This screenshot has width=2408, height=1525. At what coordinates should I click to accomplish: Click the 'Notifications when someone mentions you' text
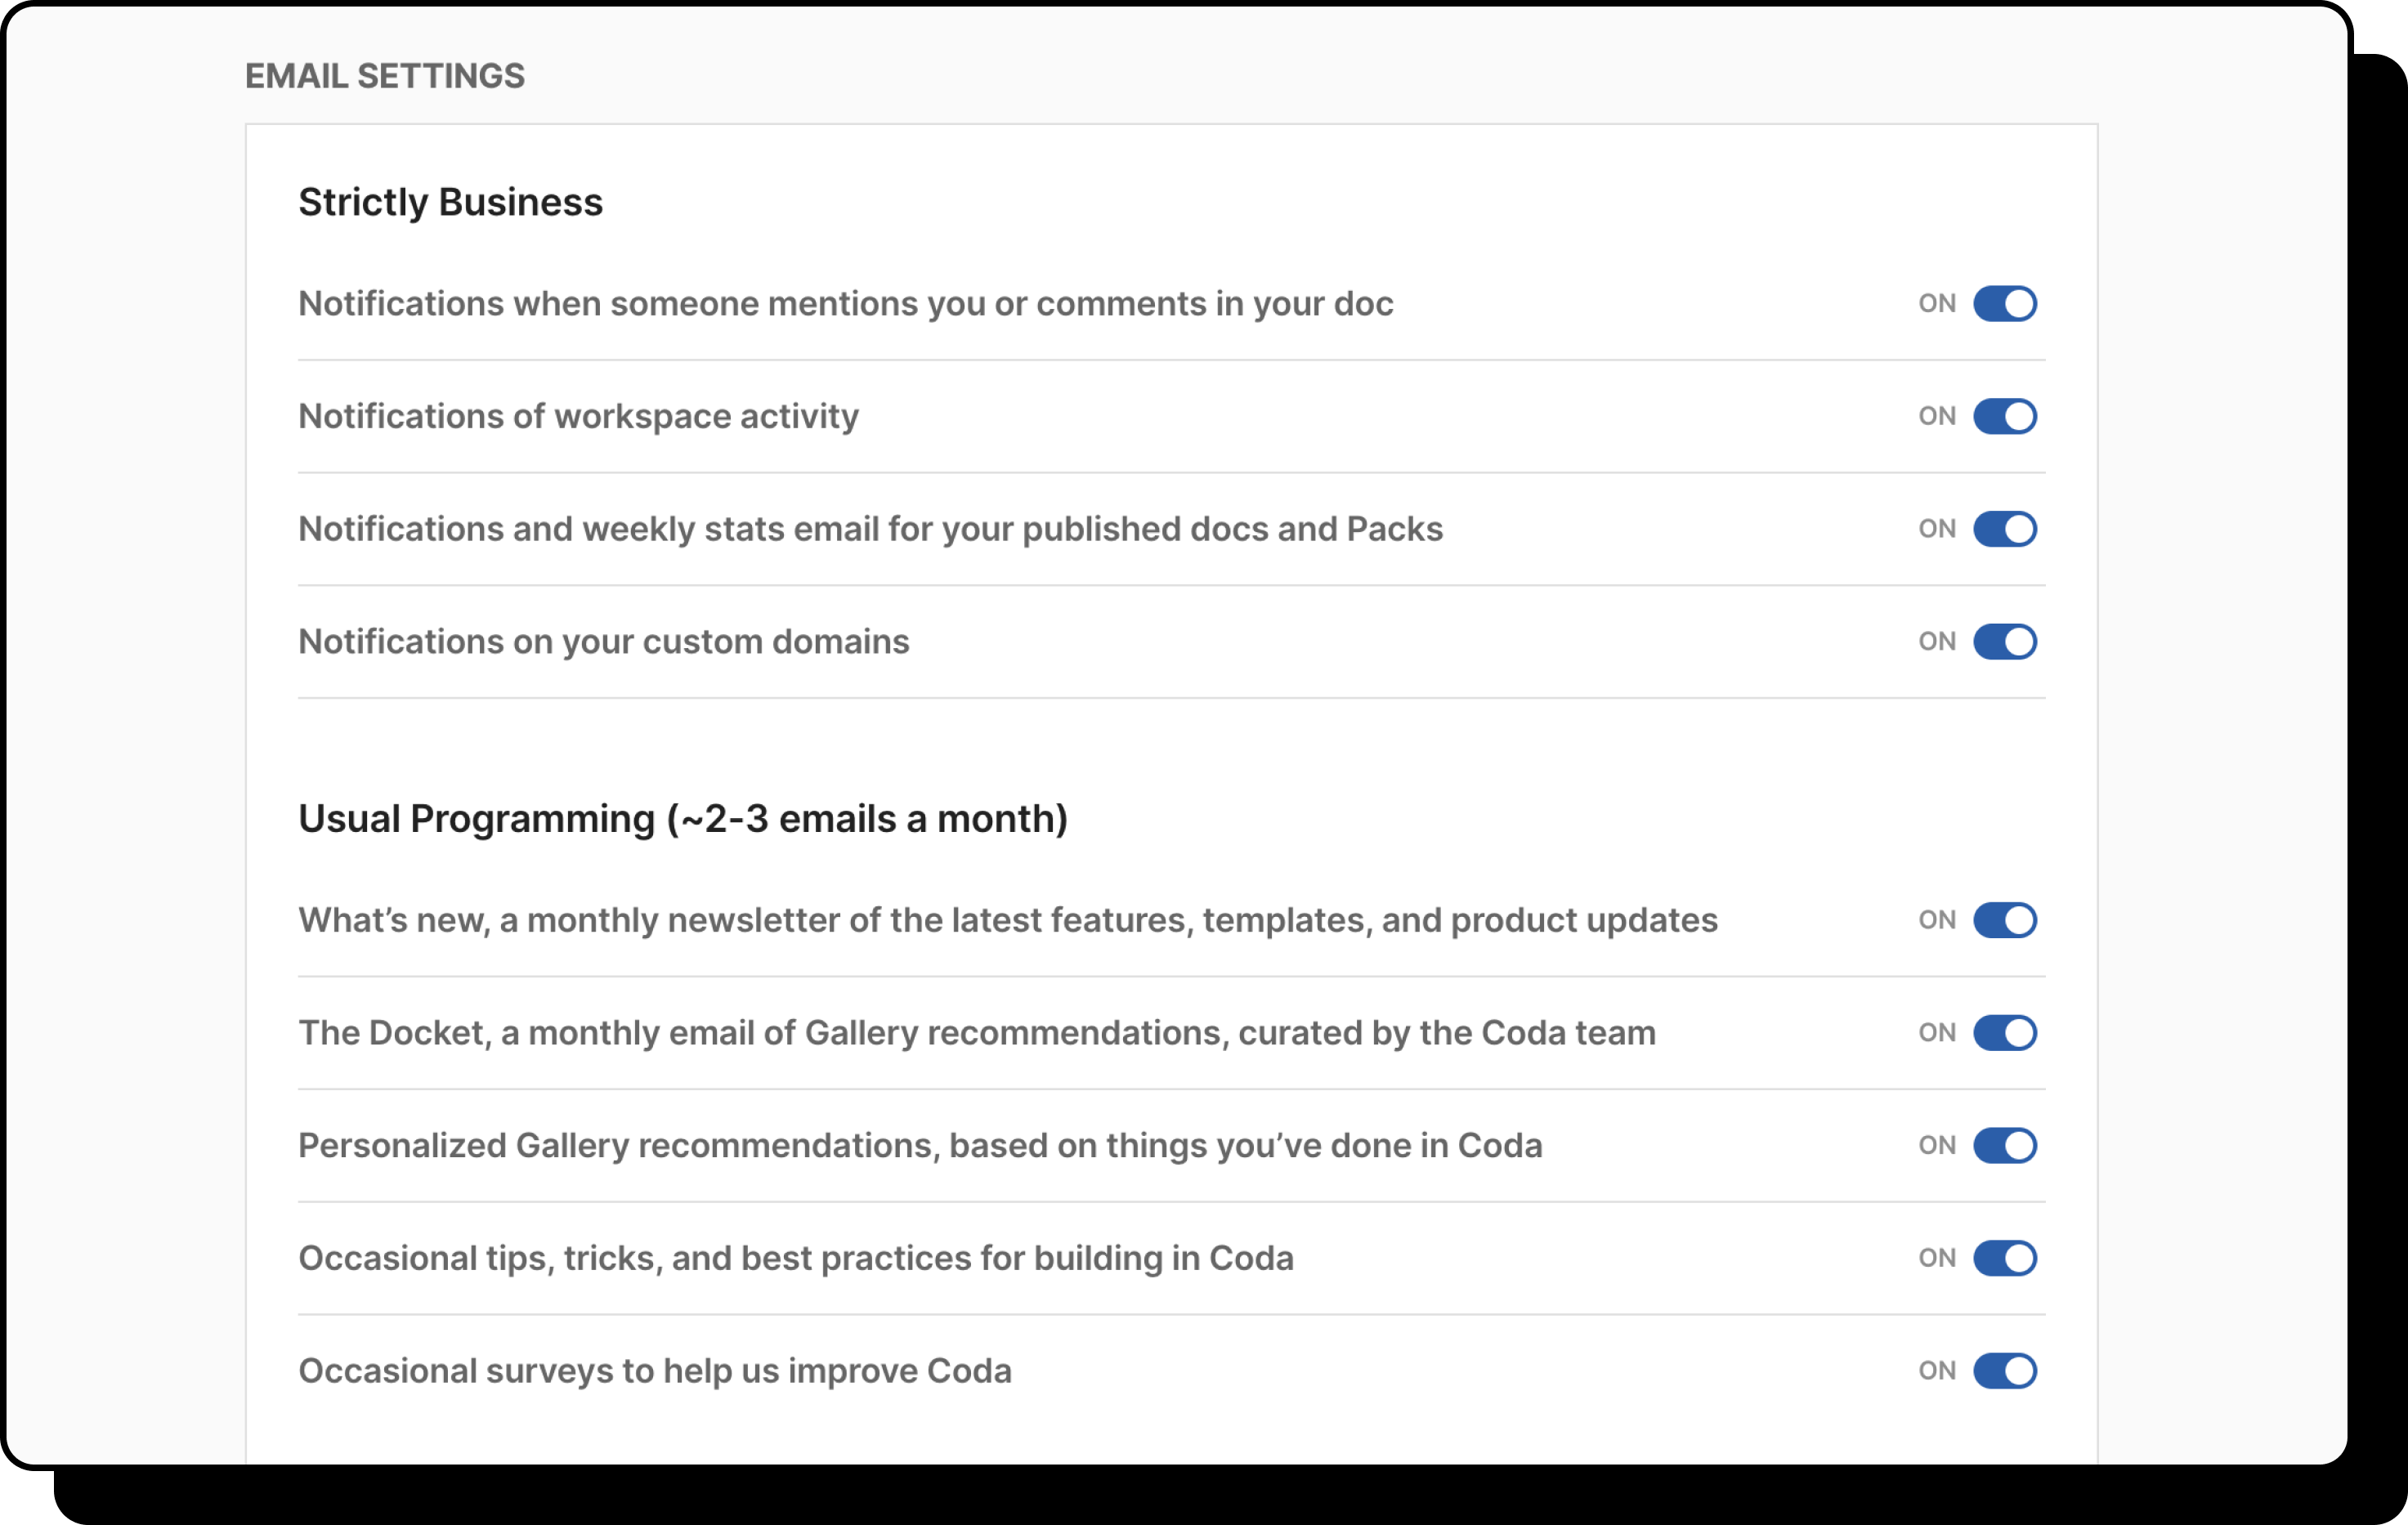846,303
